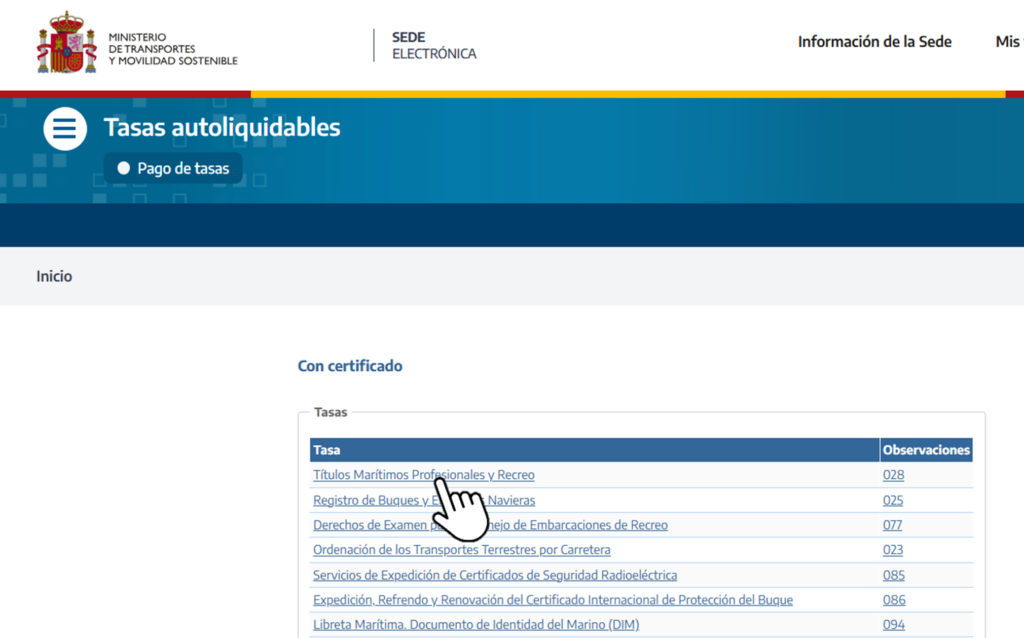1024x638 pixels.
Task: Click observation code 025
Action: [x=893, y=500]
